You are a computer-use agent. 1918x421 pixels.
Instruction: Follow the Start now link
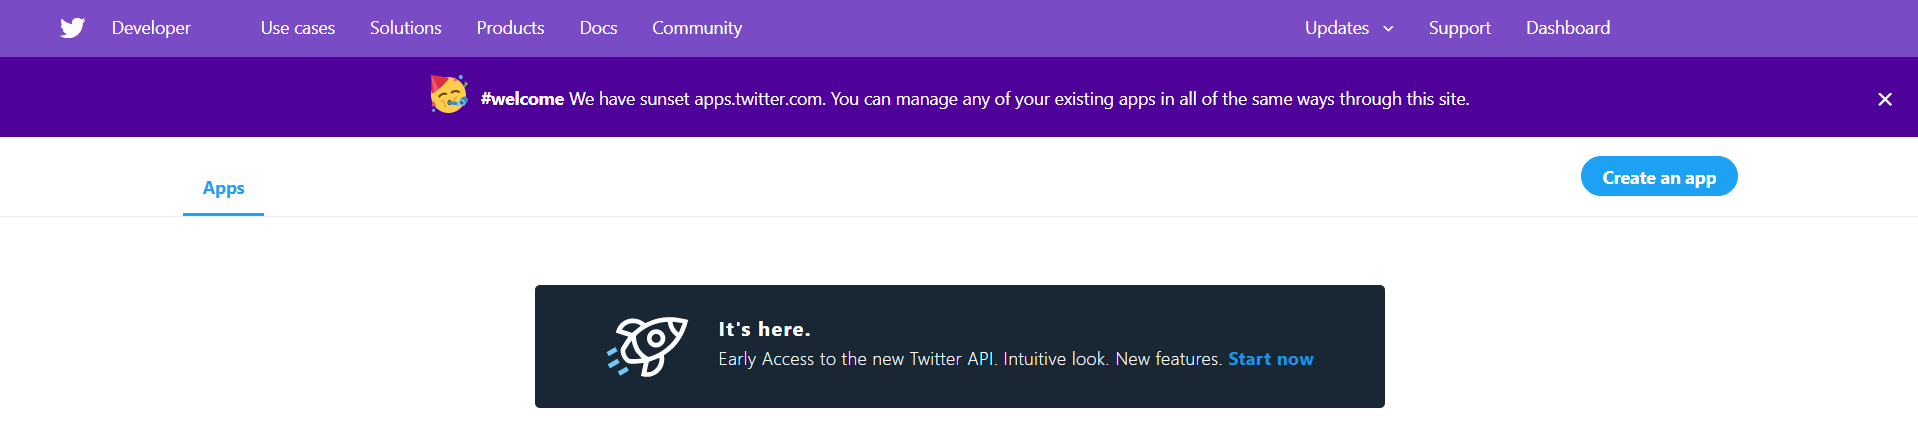(x=1271, y=359)
